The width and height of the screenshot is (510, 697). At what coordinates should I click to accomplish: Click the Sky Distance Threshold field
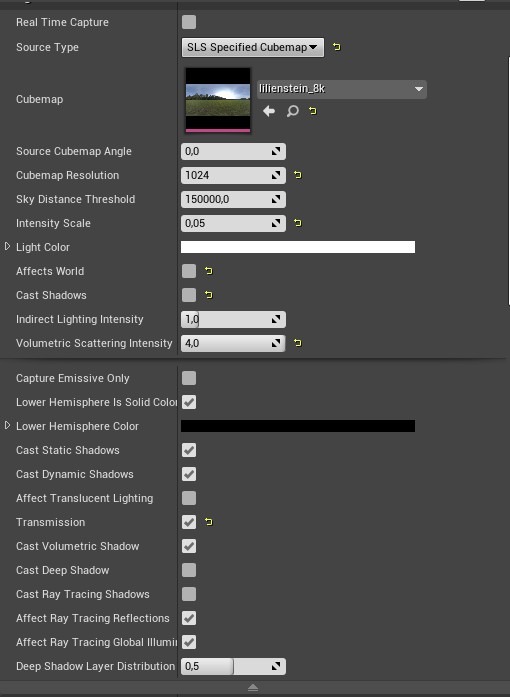point(233,199)
